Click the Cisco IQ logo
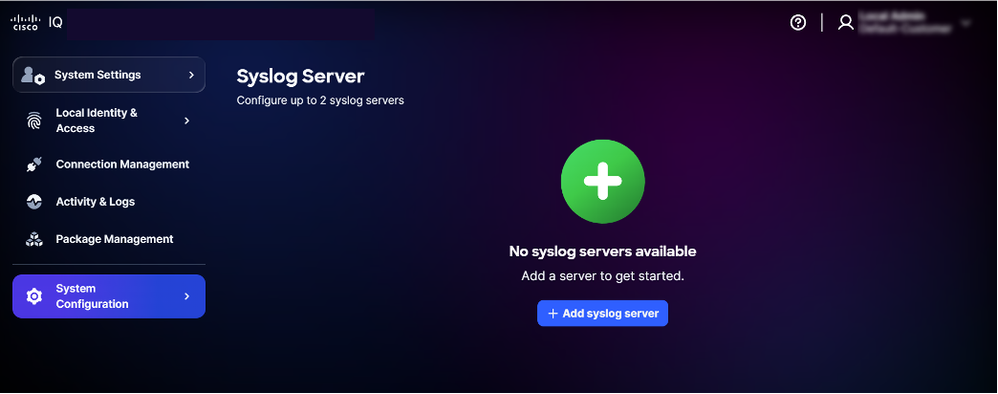 36,23
